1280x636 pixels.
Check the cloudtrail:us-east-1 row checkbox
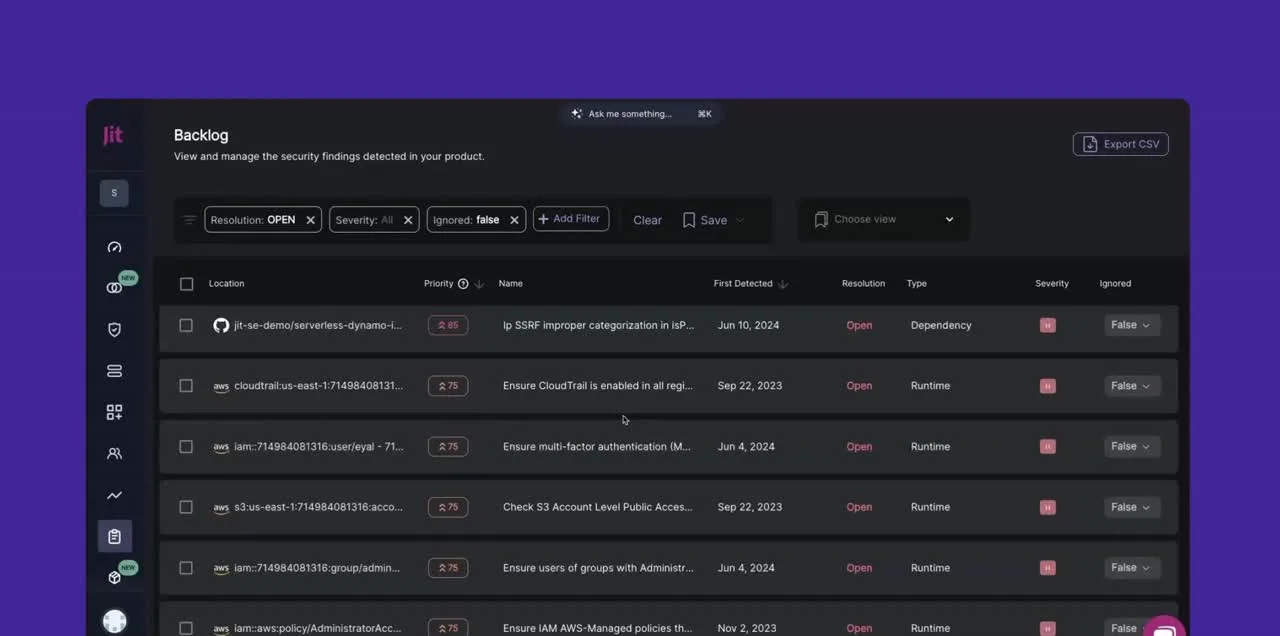[x=186, y=386]
